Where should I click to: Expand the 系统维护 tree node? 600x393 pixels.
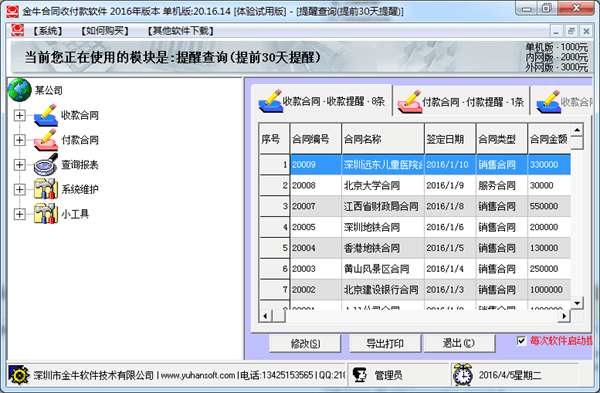pyautogui.click(x=19, y=189)
